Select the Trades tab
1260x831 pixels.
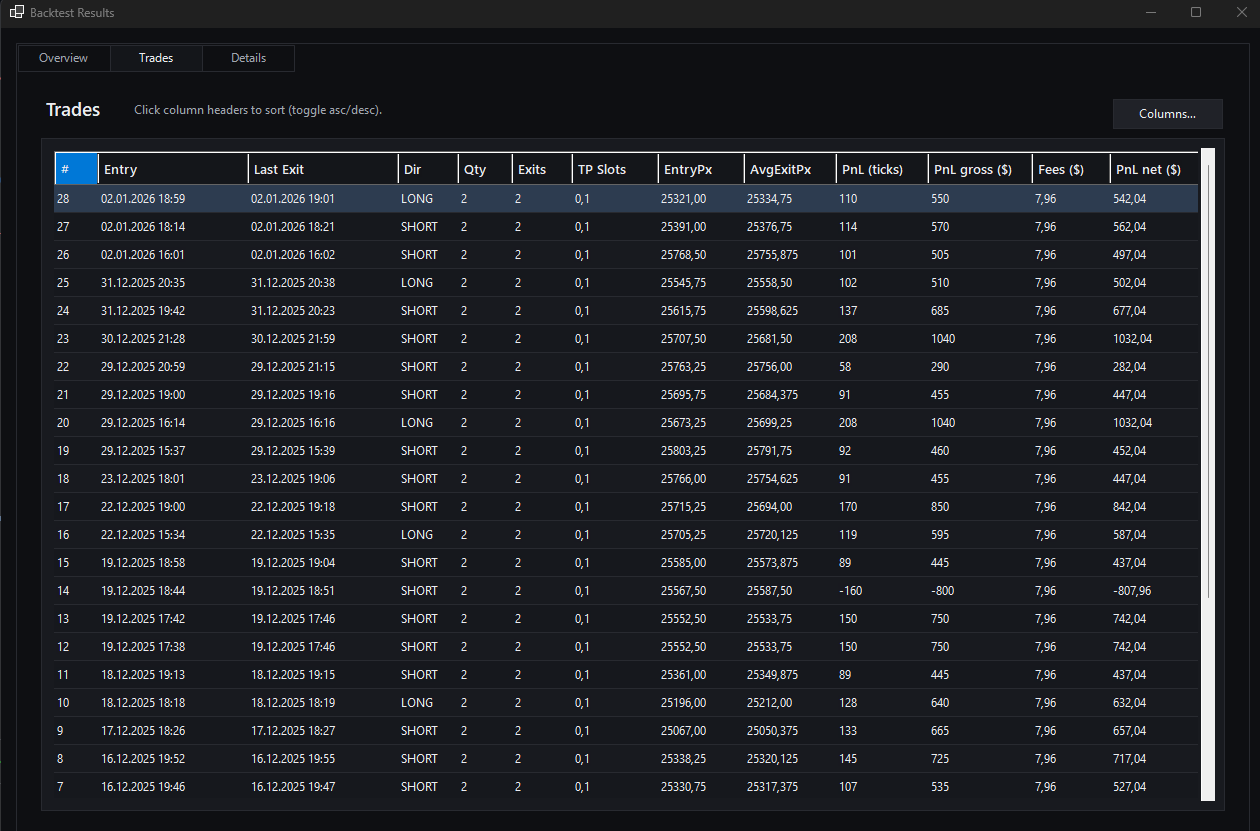pyautogui.click(x=156, y=58)
